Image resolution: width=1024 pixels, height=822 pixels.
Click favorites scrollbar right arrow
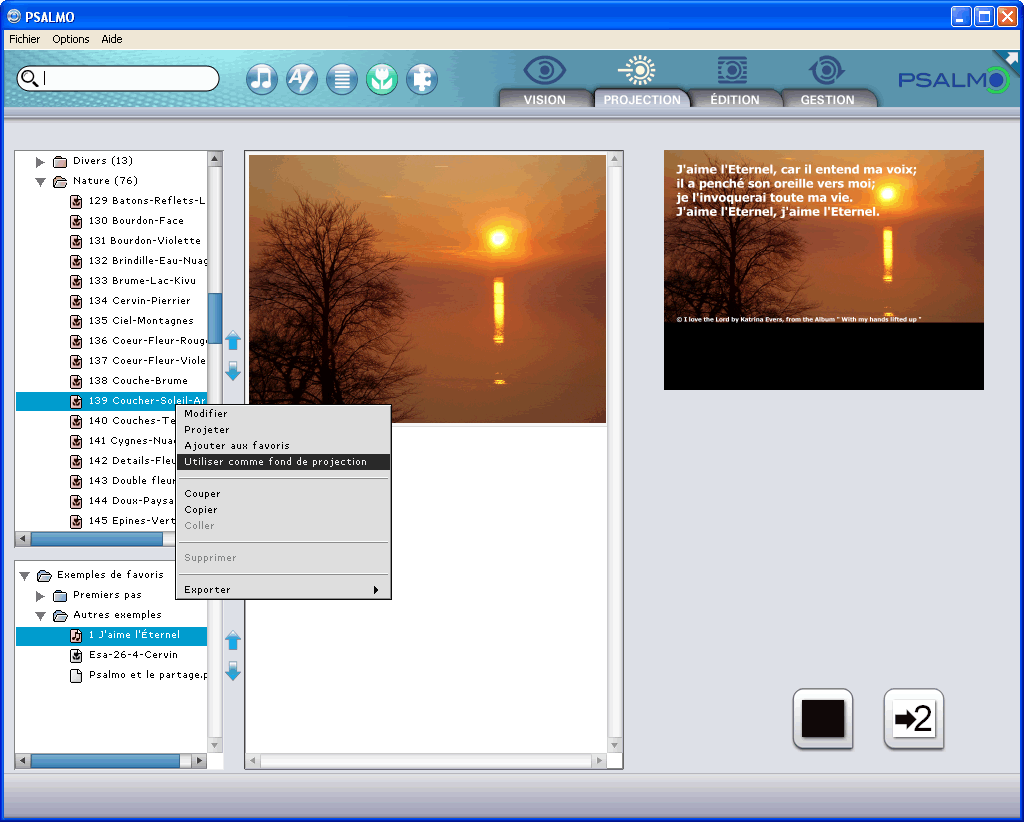click(200, 761)
